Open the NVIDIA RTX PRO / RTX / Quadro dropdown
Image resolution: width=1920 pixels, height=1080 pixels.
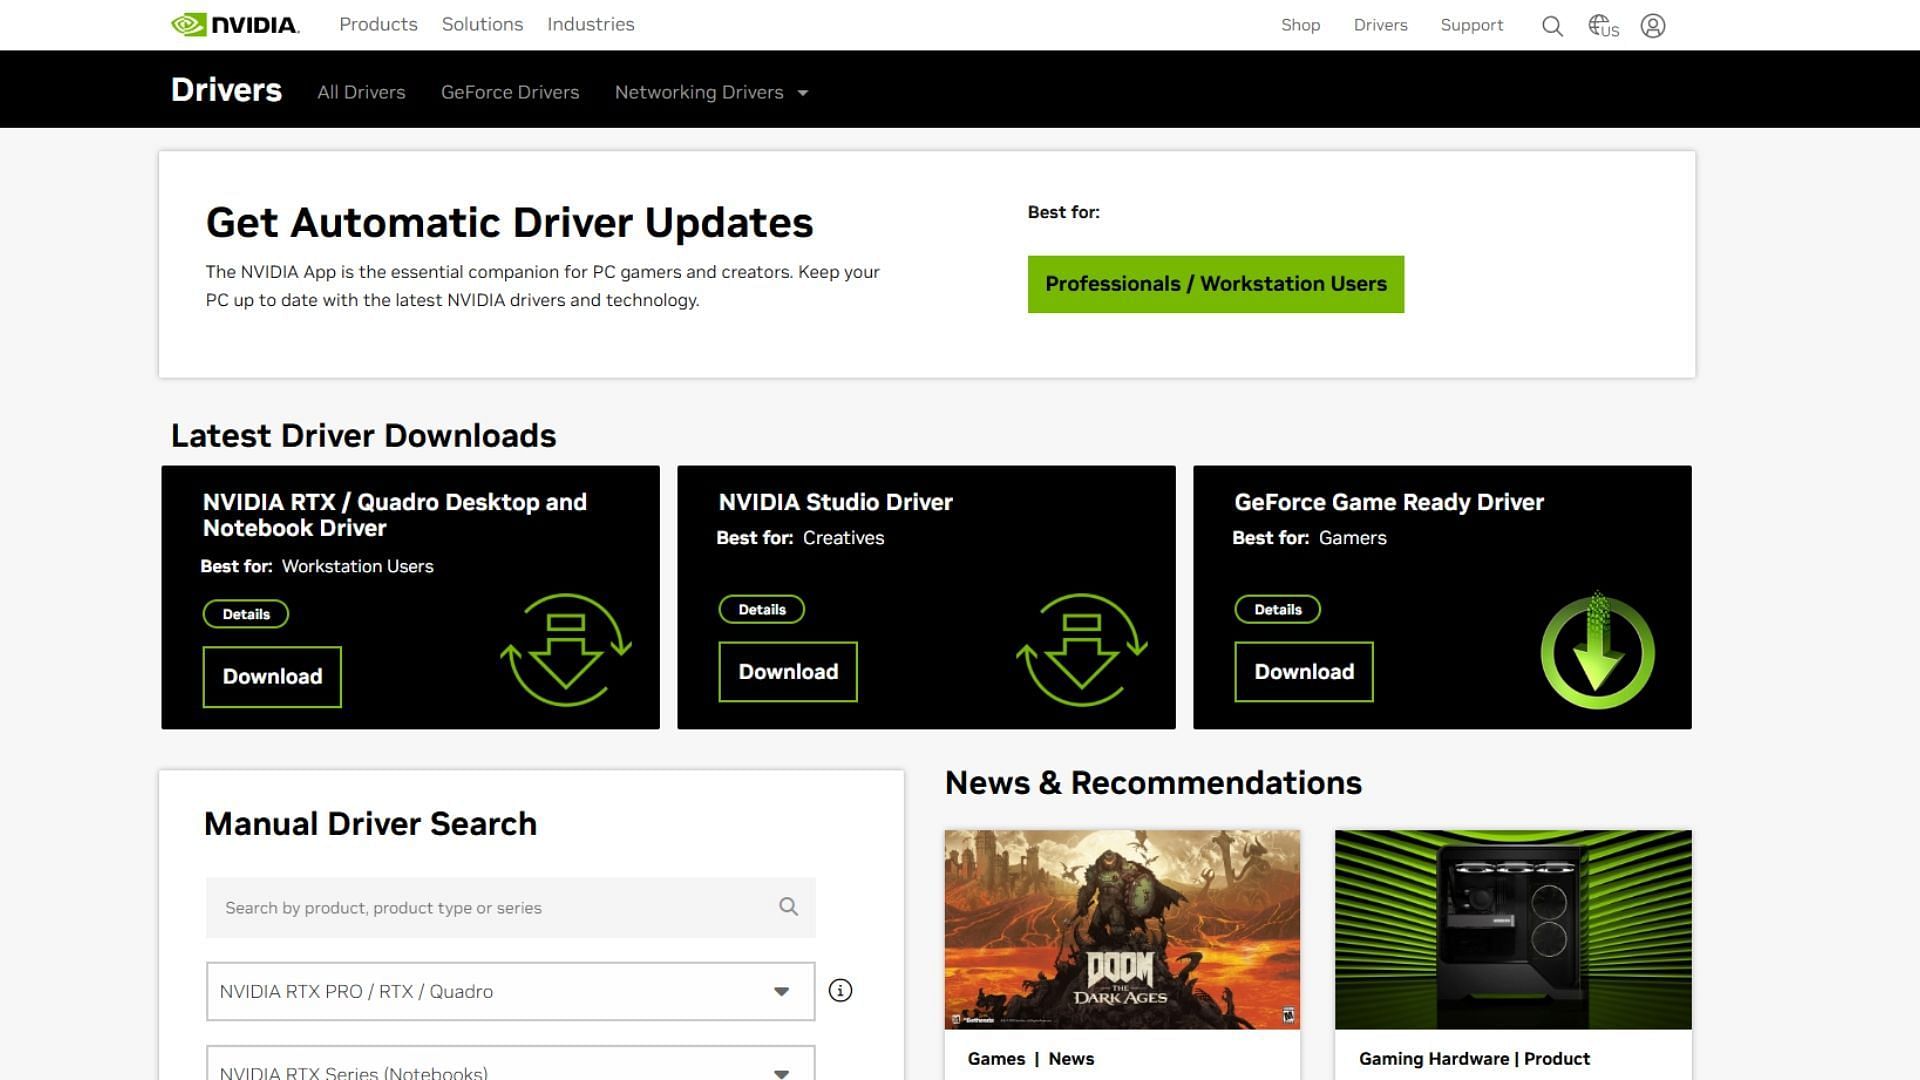(x=510, y=991)
